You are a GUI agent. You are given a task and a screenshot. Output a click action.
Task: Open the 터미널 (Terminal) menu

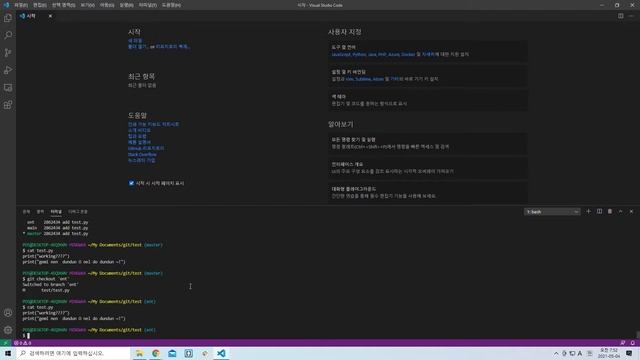(x=148, y=5)
